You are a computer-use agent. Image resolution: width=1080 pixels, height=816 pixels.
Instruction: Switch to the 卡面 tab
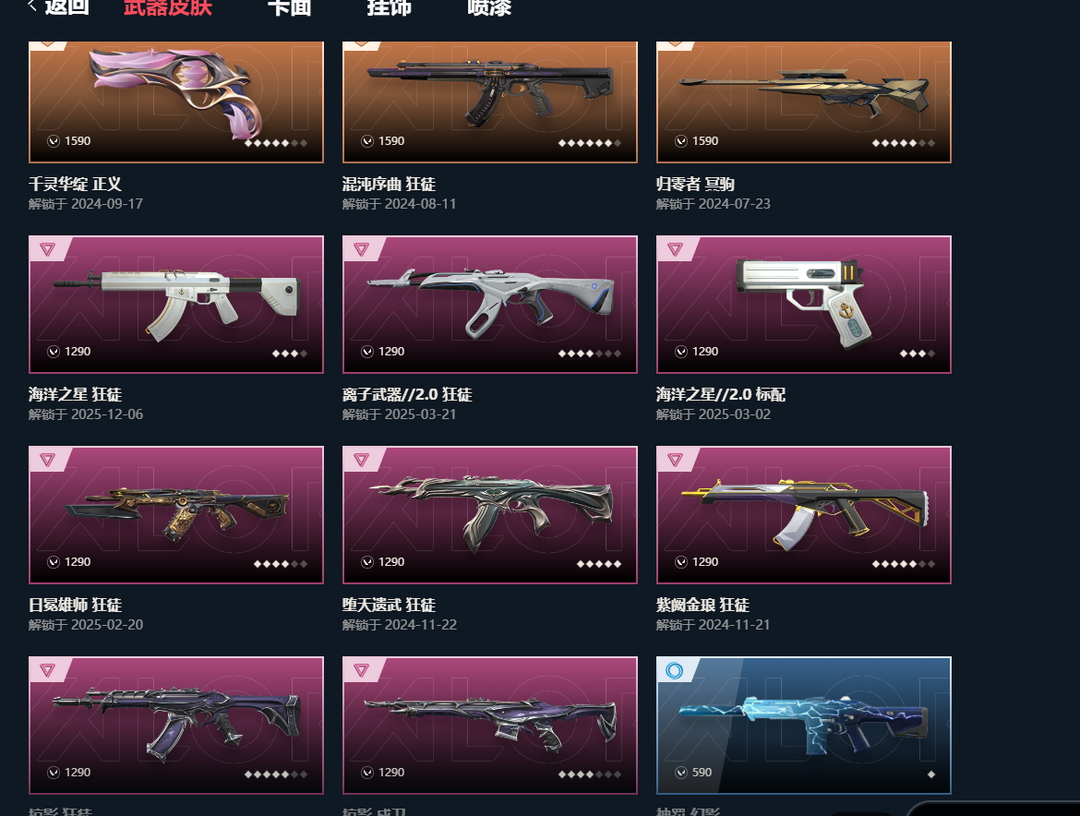click(x=289, y=8)
